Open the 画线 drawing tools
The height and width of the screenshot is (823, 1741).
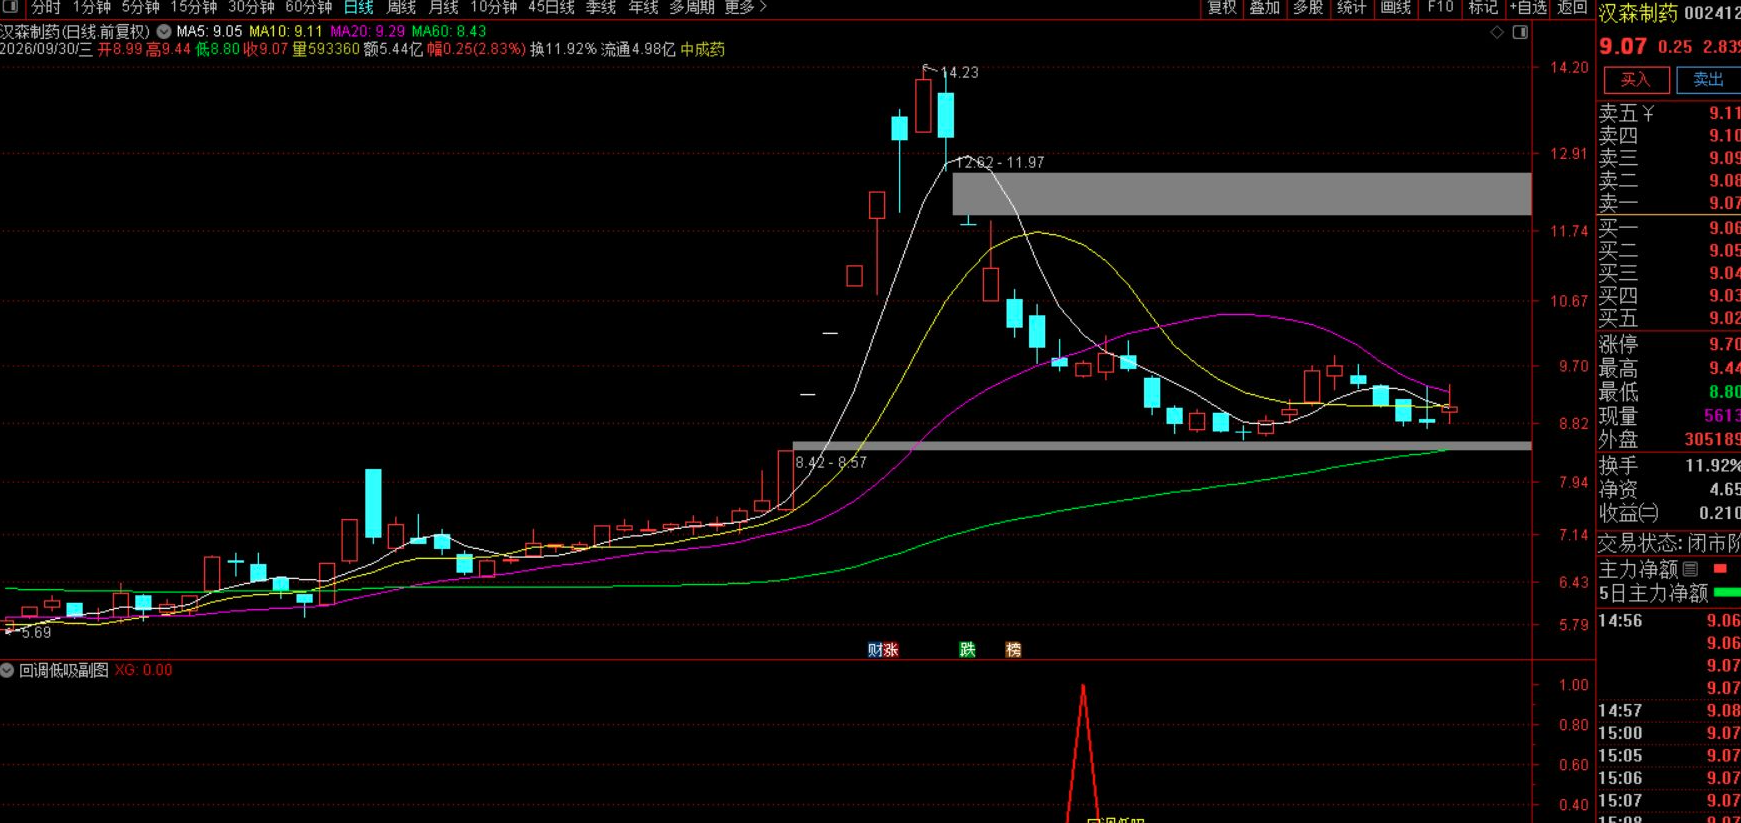click(1396, 7)
